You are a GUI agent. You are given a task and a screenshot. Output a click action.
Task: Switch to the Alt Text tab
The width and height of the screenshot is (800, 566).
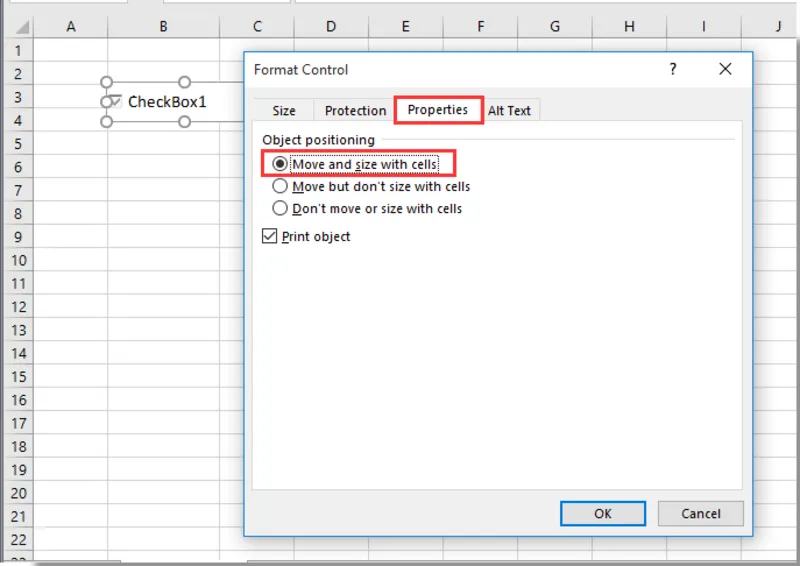coord(509,111)
